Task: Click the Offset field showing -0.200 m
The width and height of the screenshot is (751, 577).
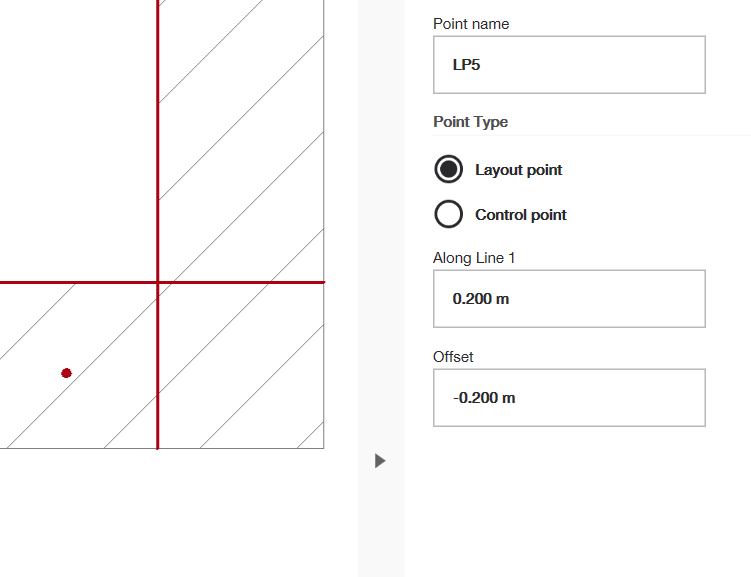Action: (569, 397)
